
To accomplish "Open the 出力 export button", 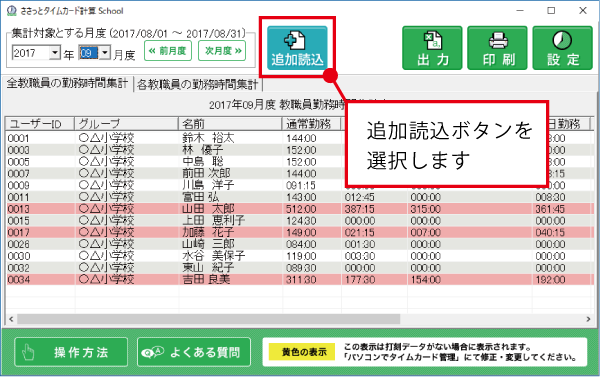I will (x=432, y=48).
